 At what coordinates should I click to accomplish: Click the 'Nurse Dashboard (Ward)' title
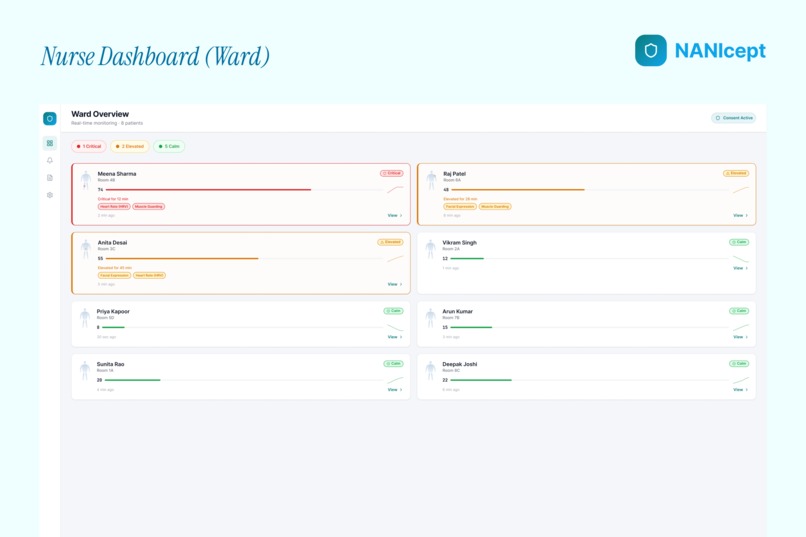coord(156,57)
